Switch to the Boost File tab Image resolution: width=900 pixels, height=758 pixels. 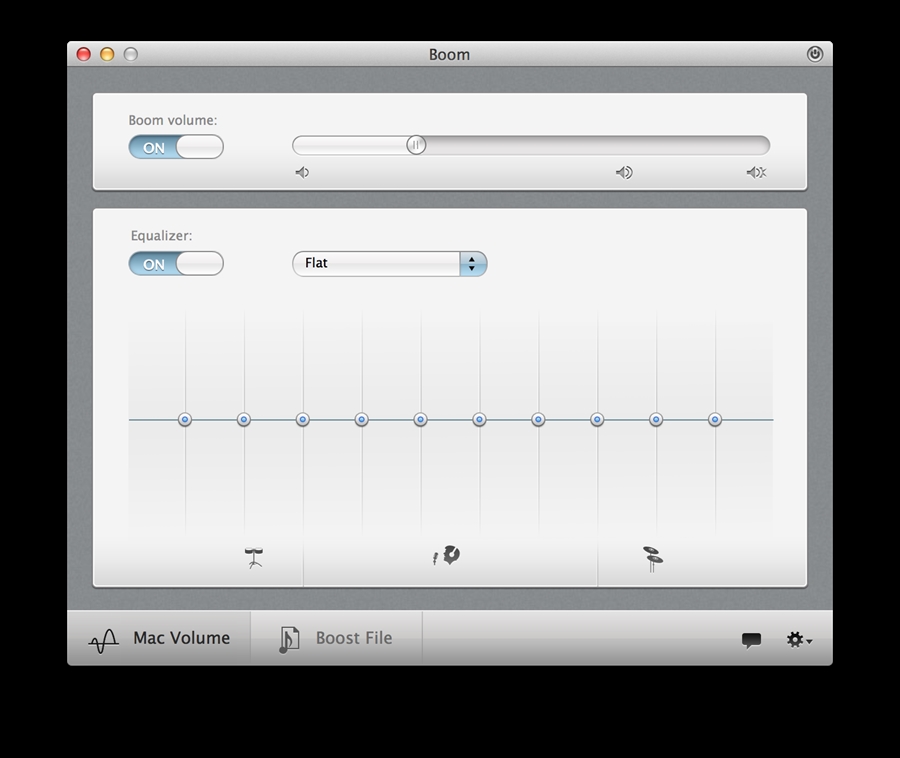tap(336, 638)
